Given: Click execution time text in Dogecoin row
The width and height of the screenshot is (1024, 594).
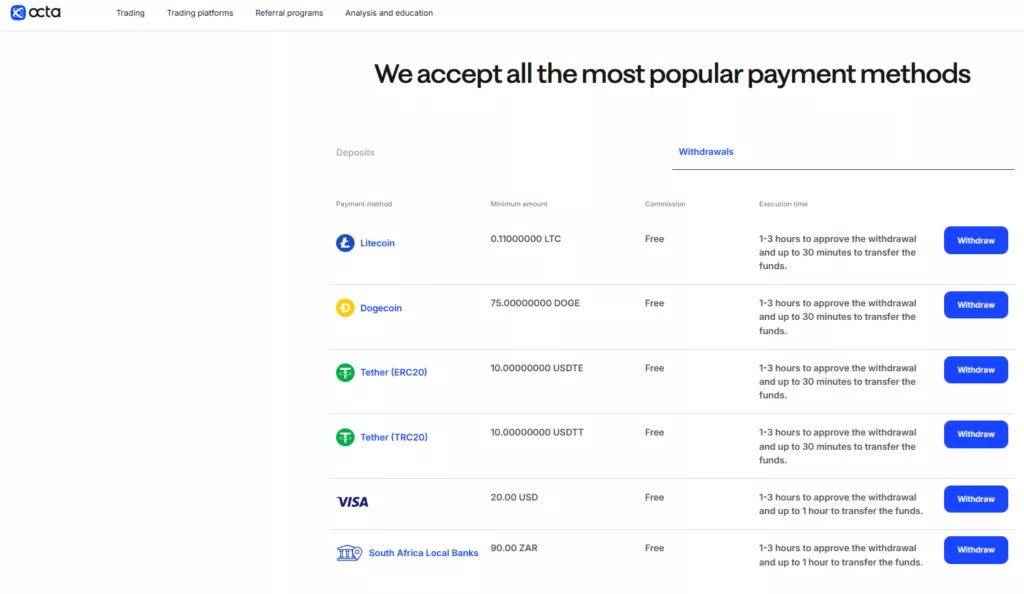Looking at the screenshot, I should [x=837, y=317].
